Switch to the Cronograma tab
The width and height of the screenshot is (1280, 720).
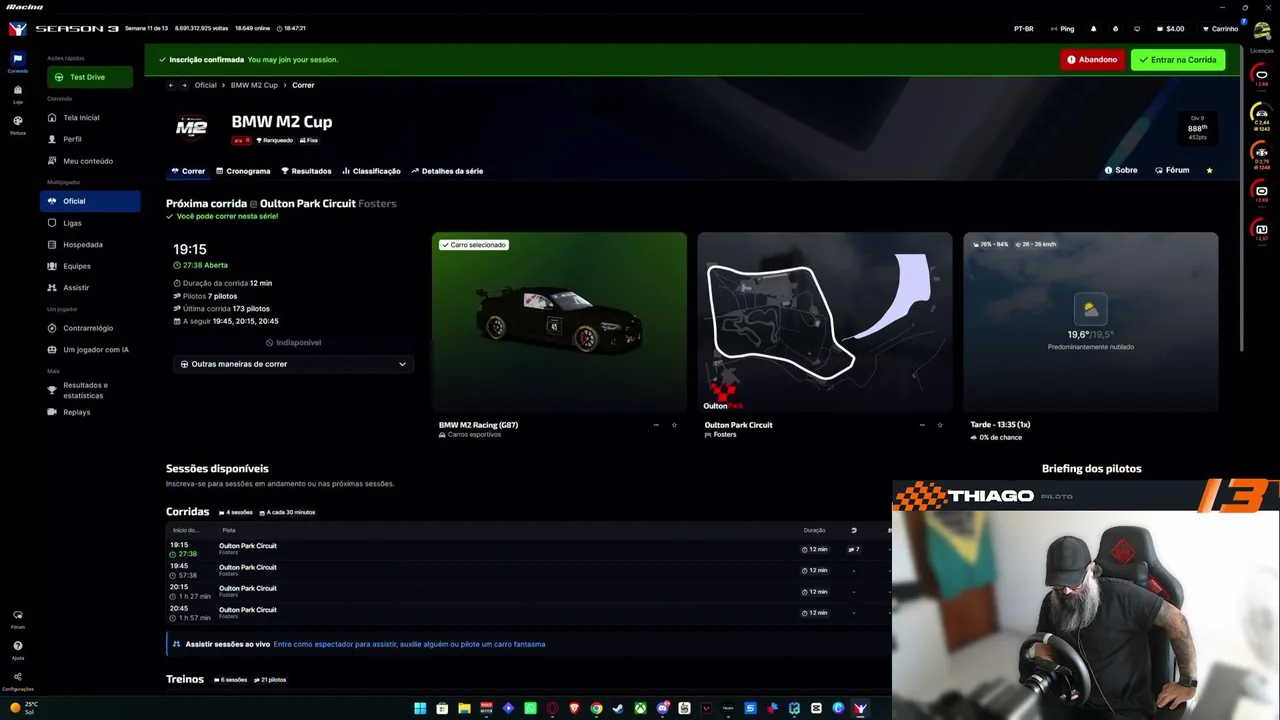pos(243,171)
